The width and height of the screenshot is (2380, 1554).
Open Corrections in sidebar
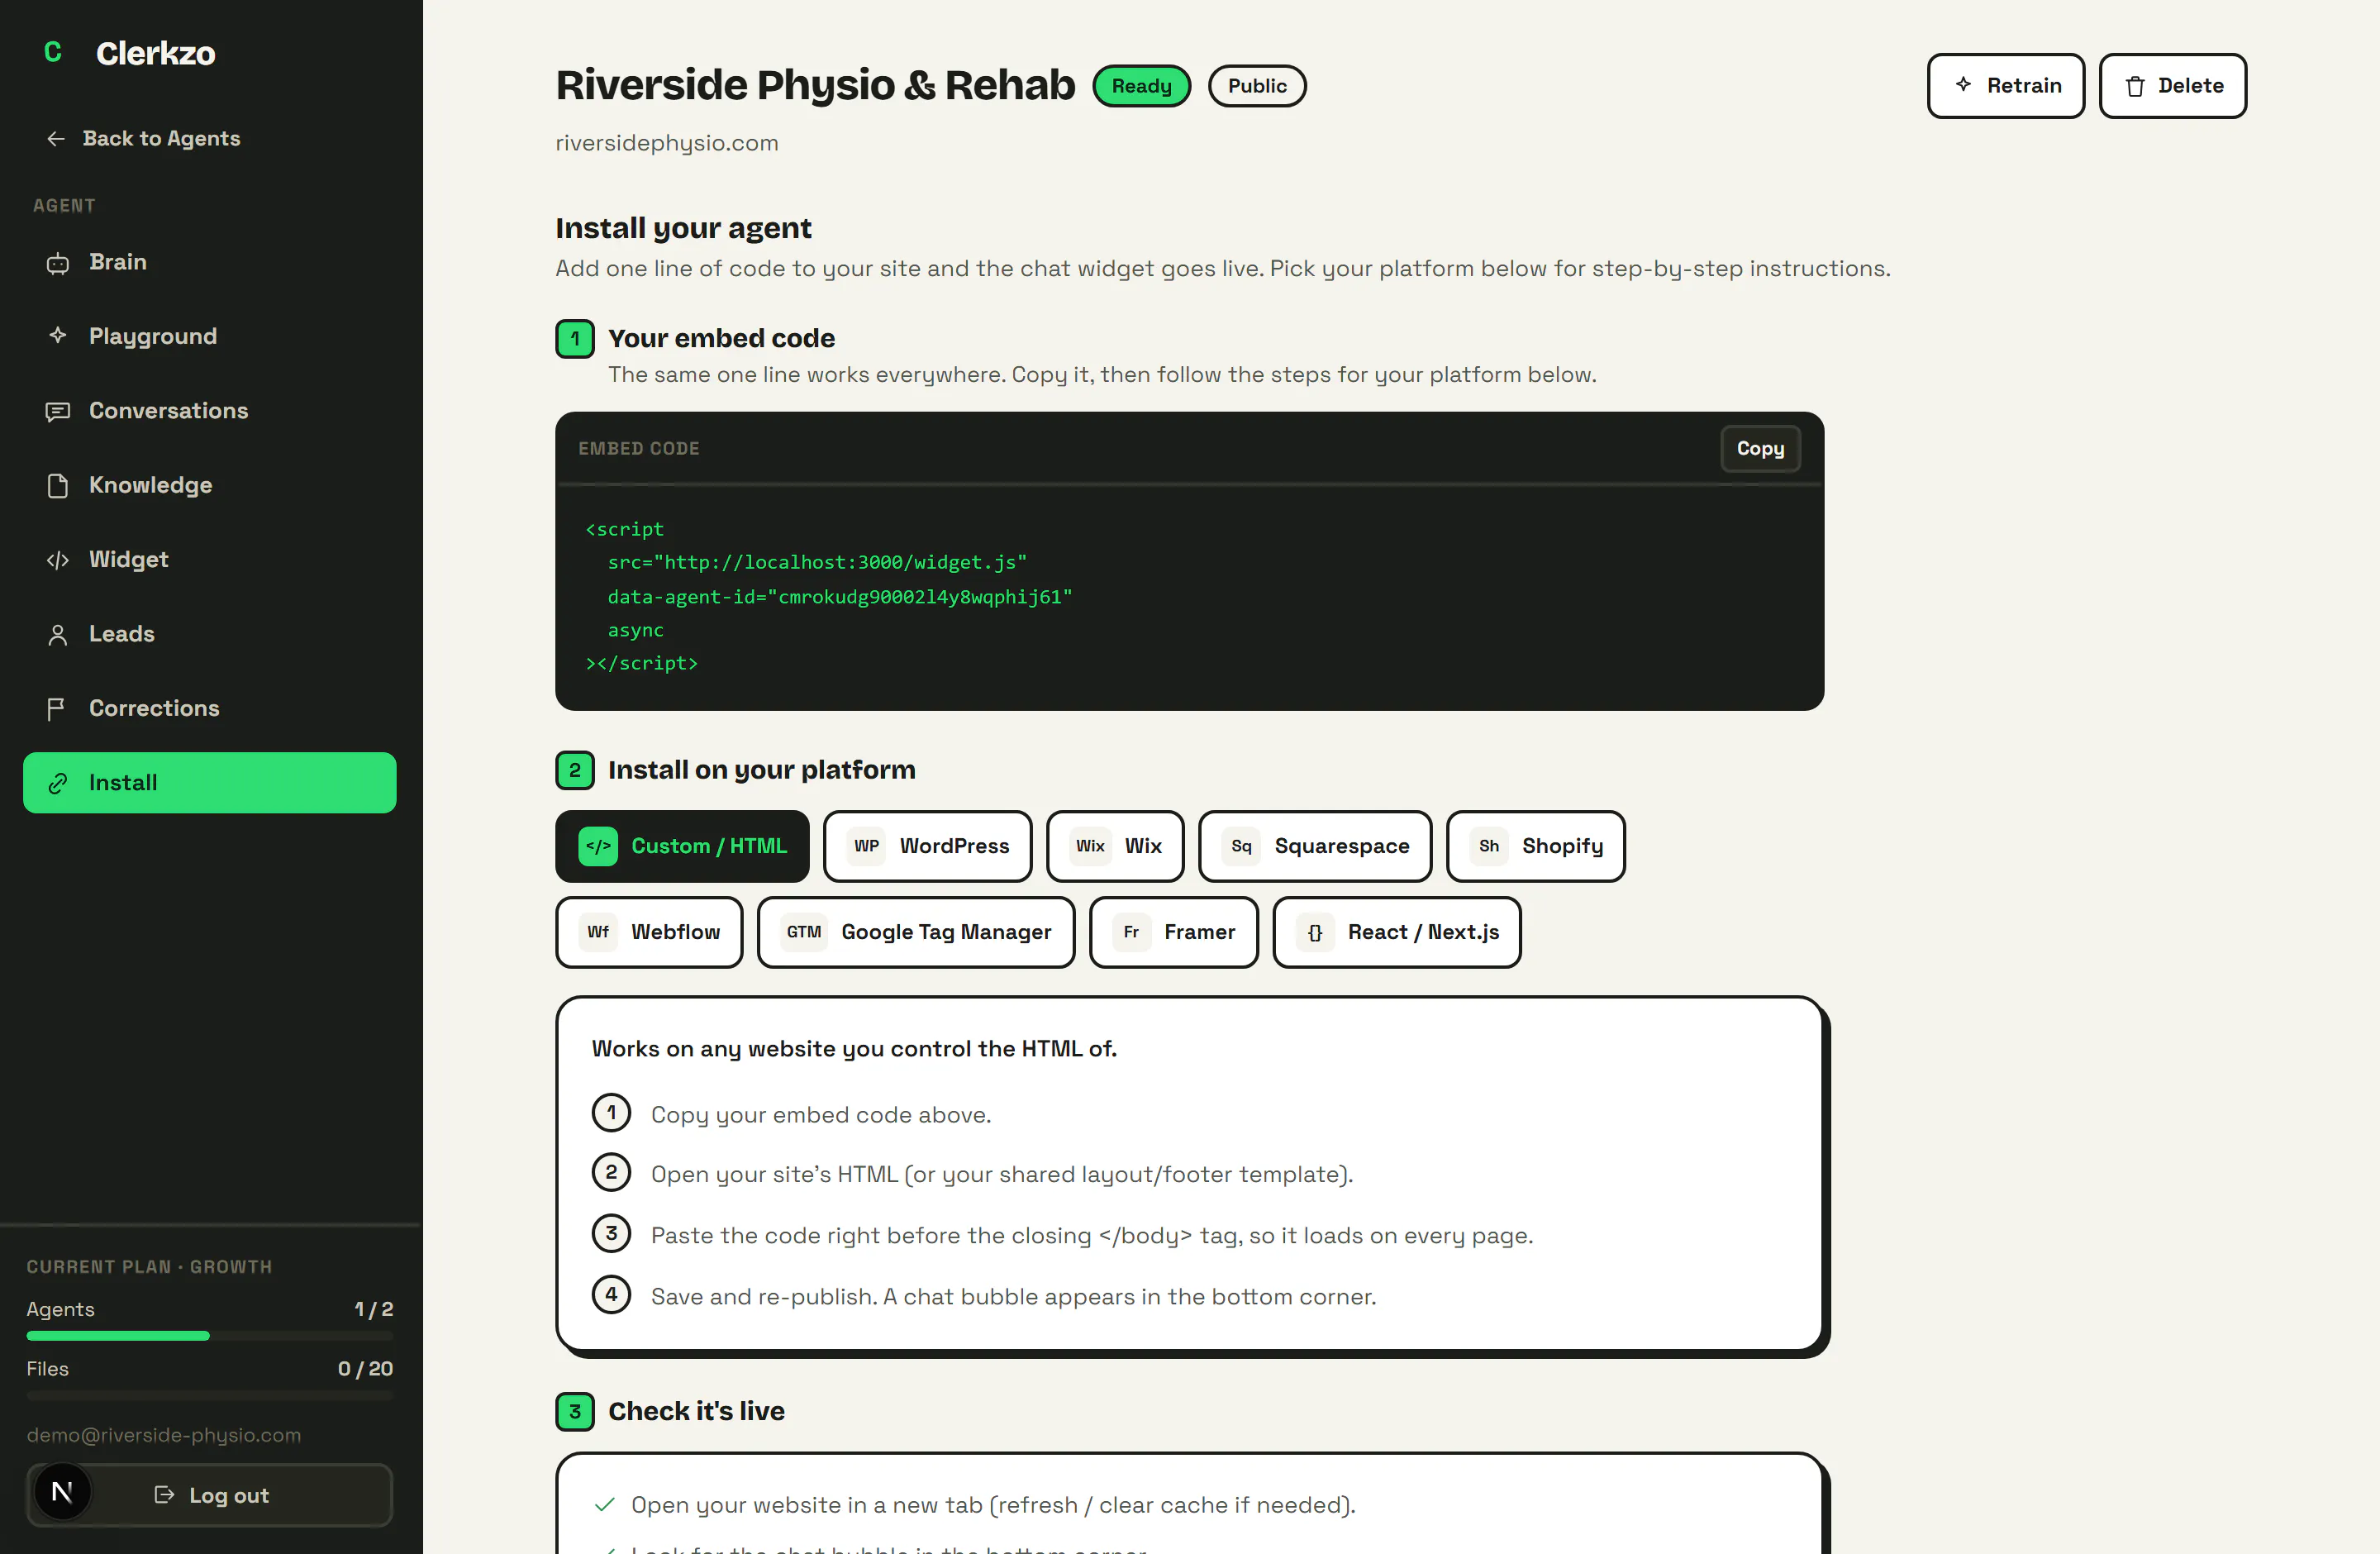pyautogui.click(x=210, y=708)
